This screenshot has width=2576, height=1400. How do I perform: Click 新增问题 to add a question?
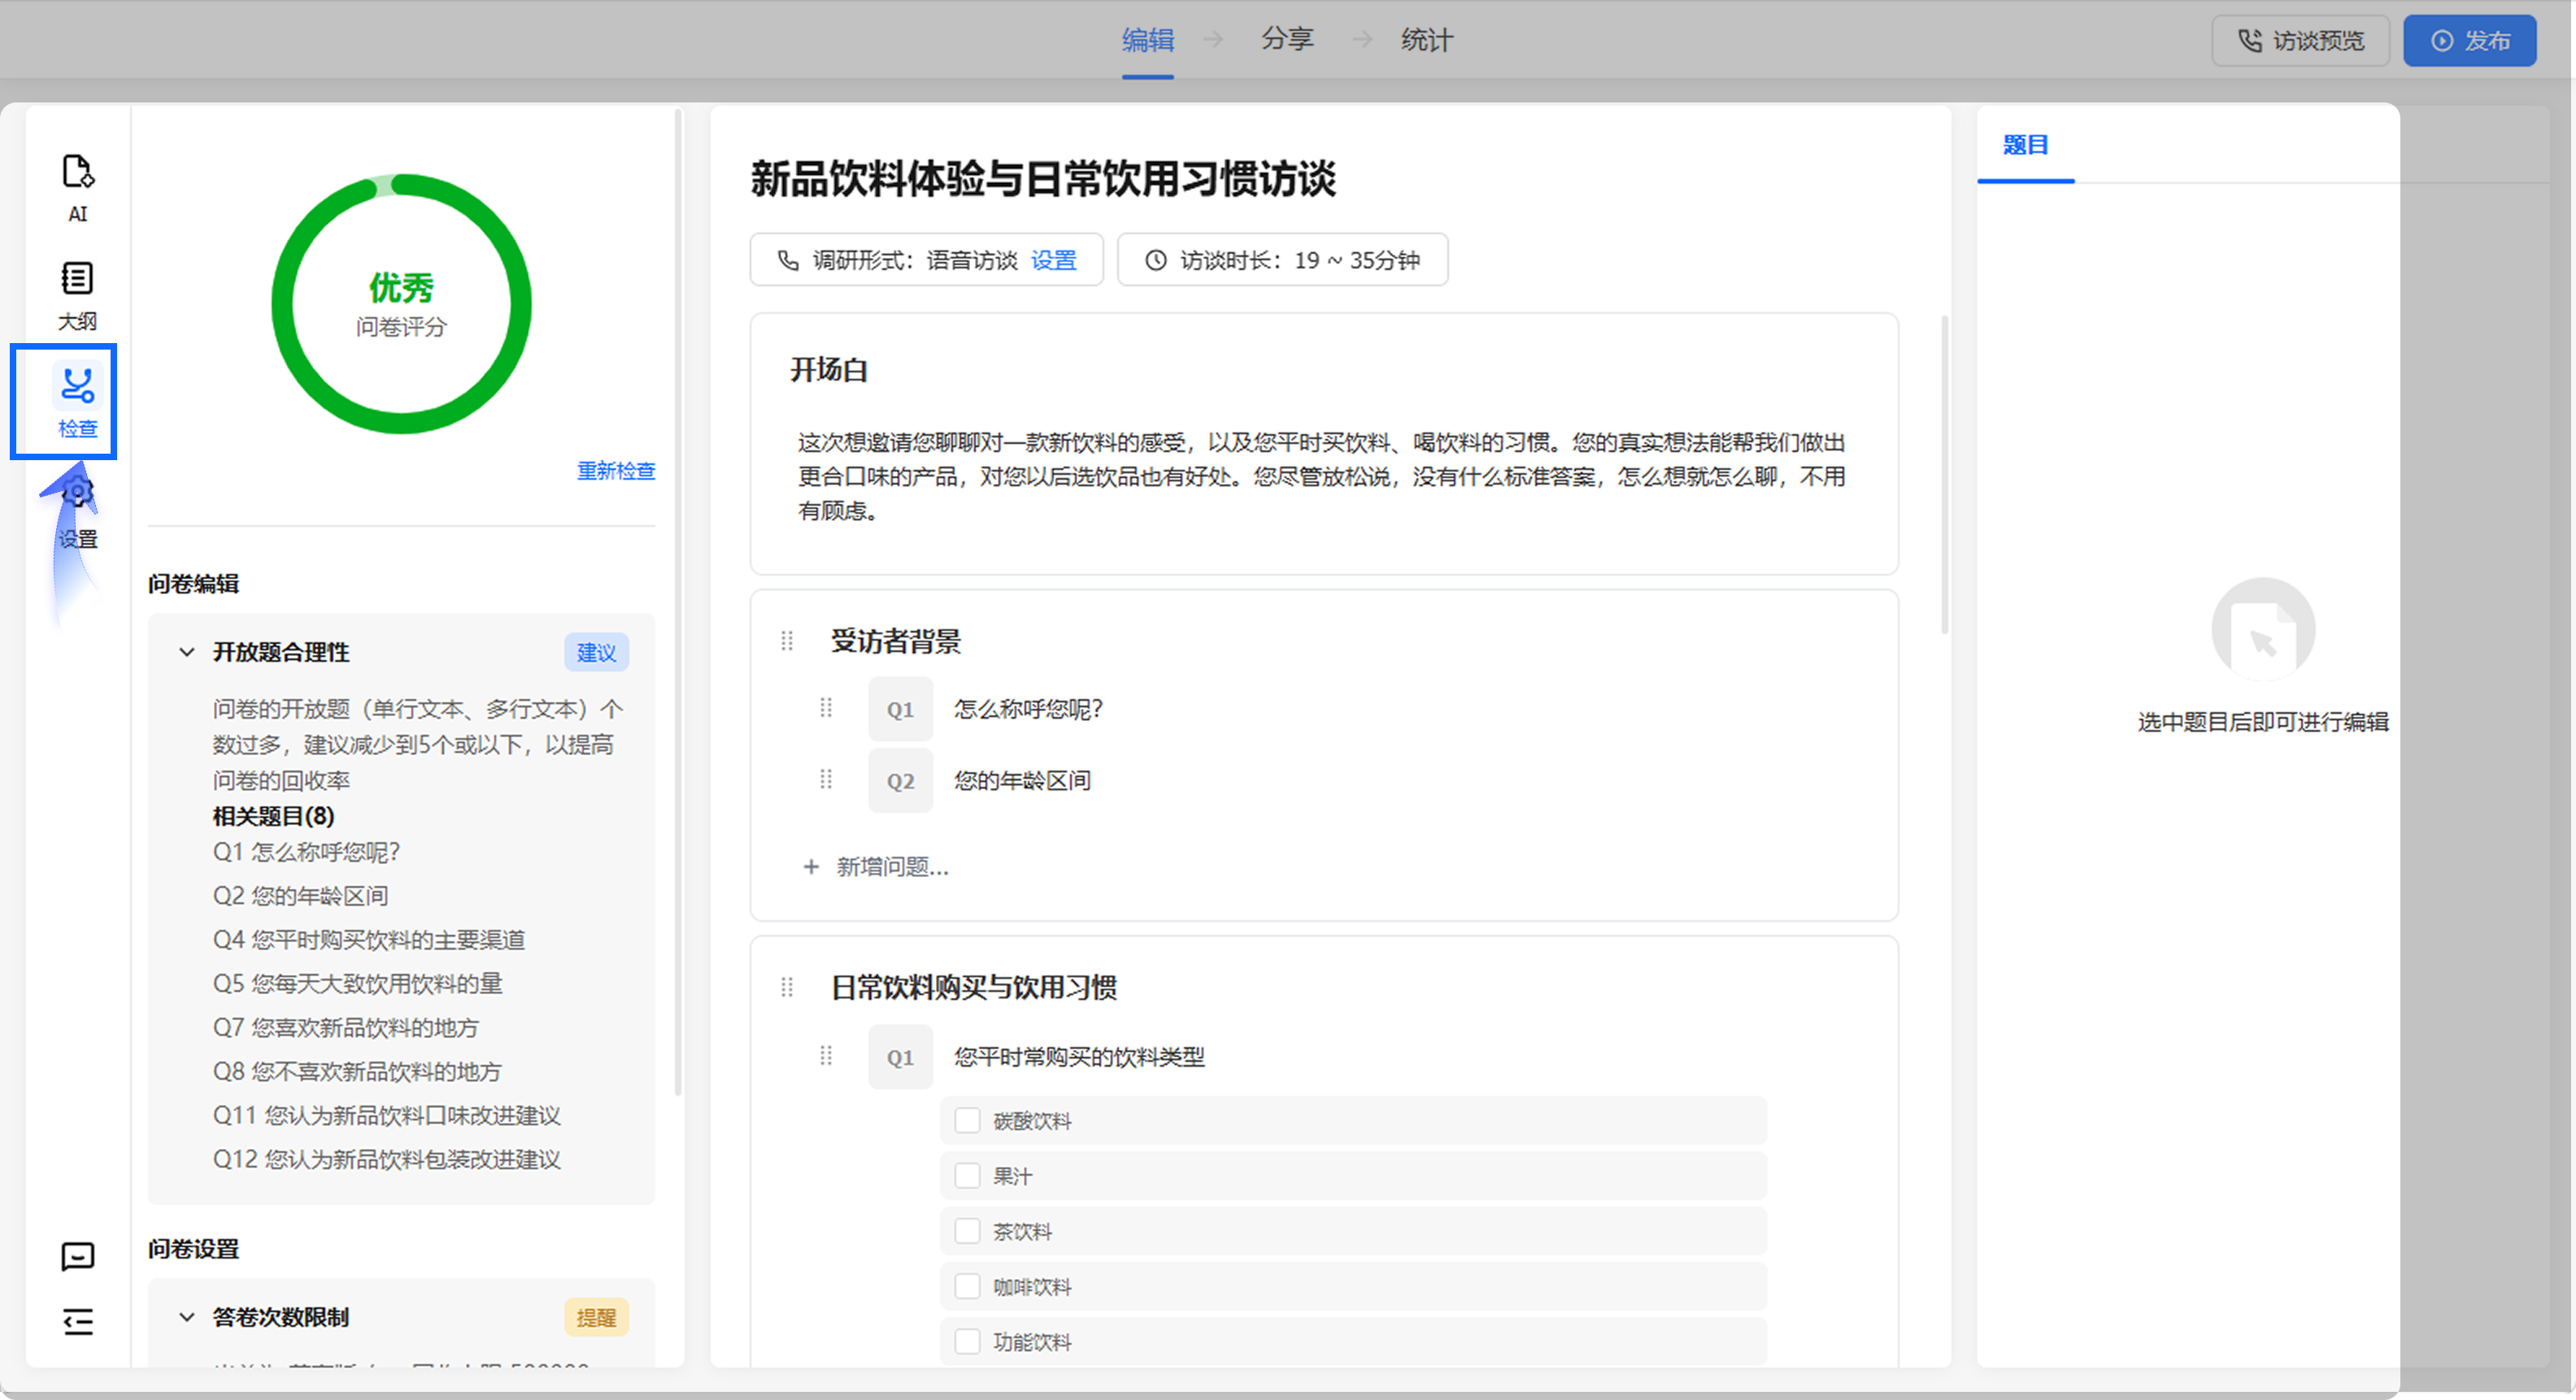click(892, 867)
